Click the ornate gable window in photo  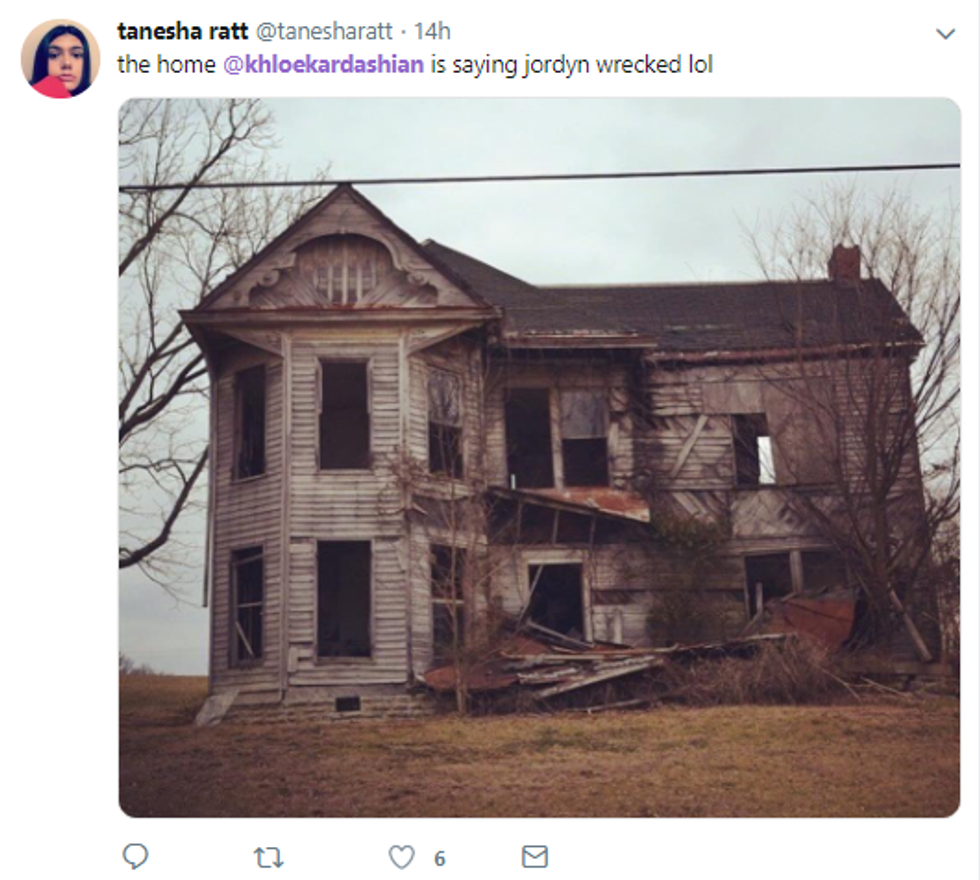pos(342,271)
